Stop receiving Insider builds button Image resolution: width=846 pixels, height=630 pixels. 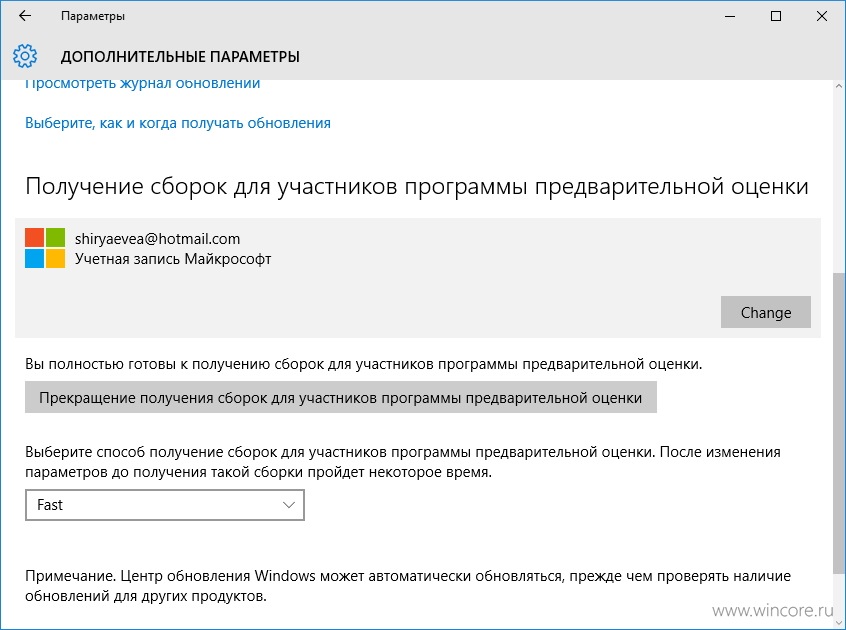tap(340, 398)
